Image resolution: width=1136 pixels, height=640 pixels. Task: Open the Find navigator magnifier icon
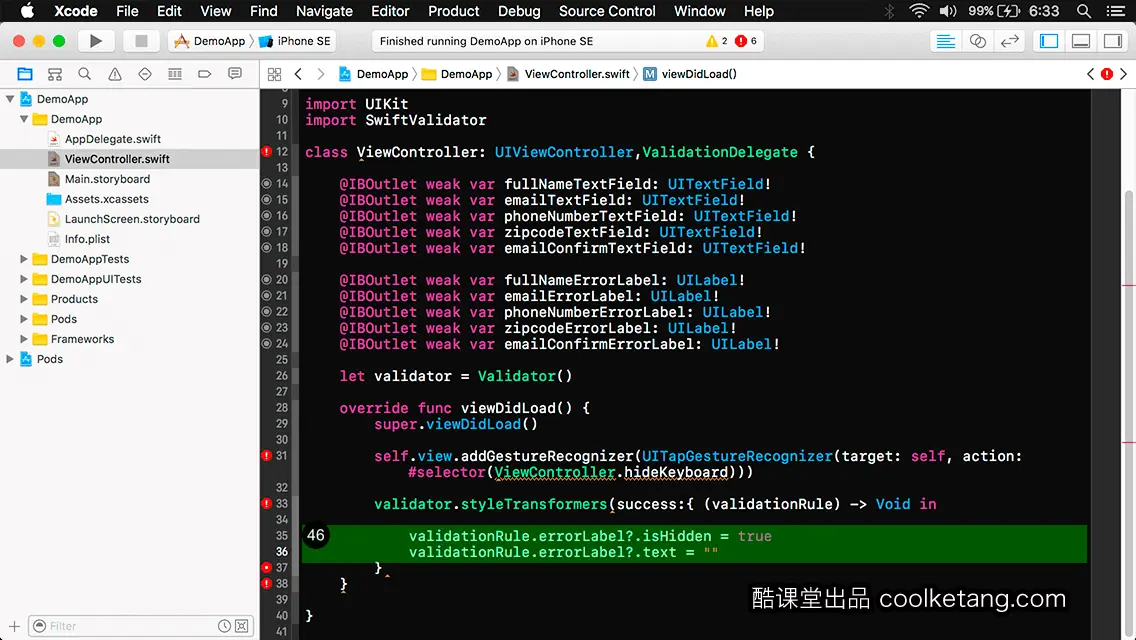[85, 74]
